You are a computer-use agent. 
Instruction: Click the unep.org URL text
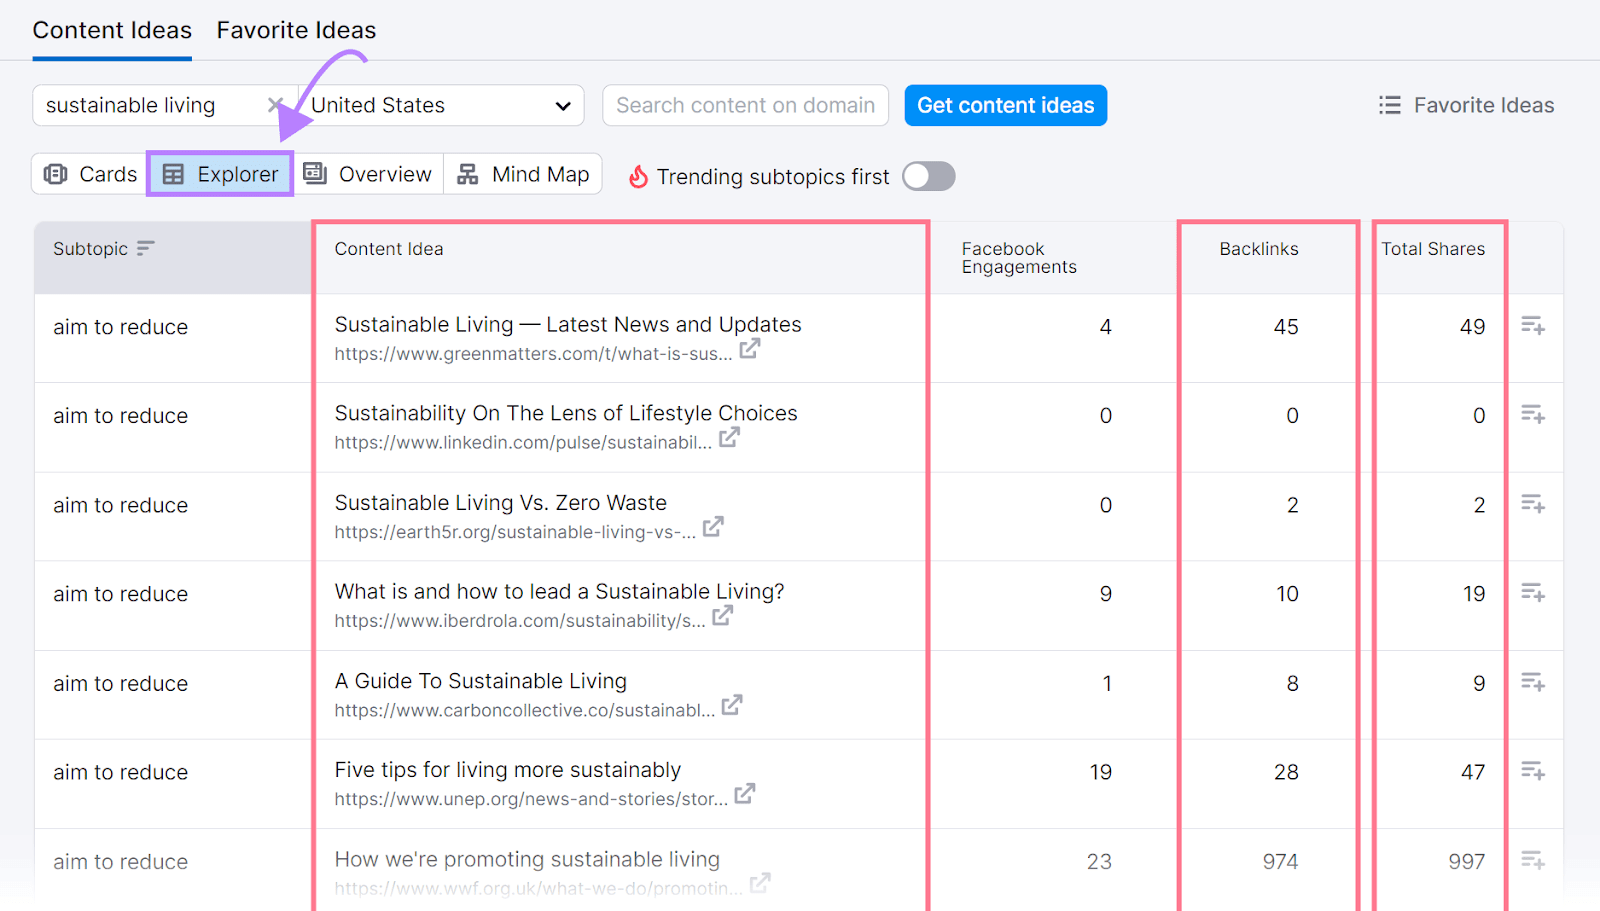tap(531, 799)
